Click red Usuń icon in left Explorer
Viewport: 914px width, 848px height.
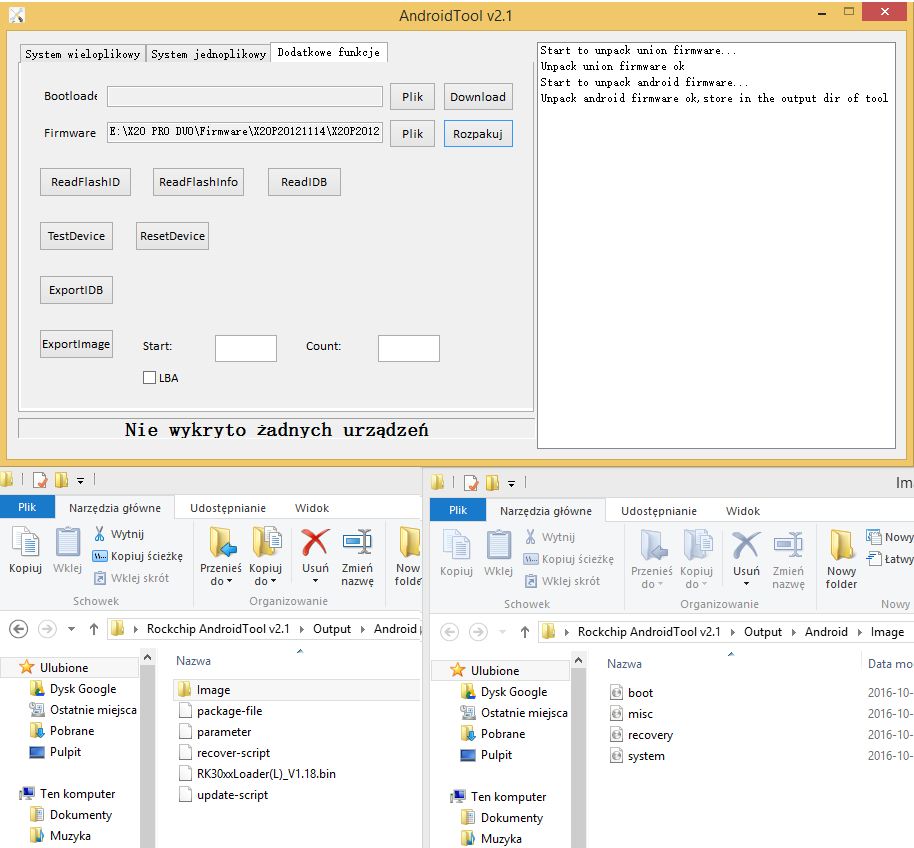tap(315, 542)
